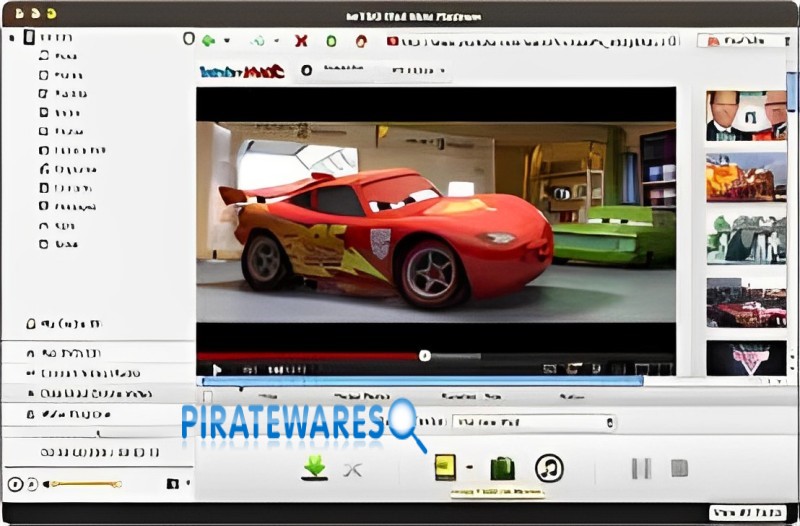Click the green download arrow button
This screenshot has height=526, width=800.
pyautogui.click(x=314, y=467)
